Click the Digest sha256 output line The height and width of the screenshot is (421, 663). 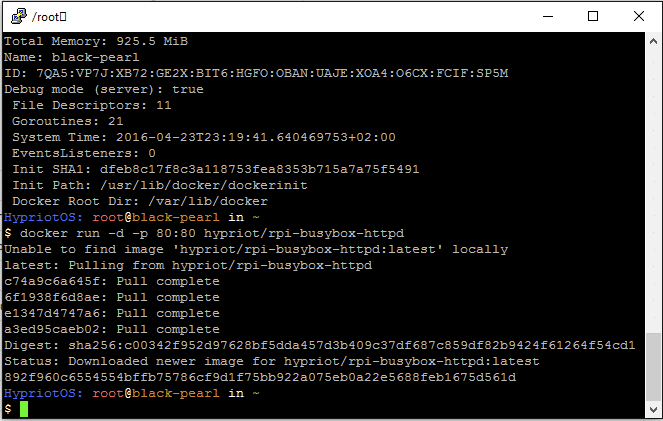point(320,345)
